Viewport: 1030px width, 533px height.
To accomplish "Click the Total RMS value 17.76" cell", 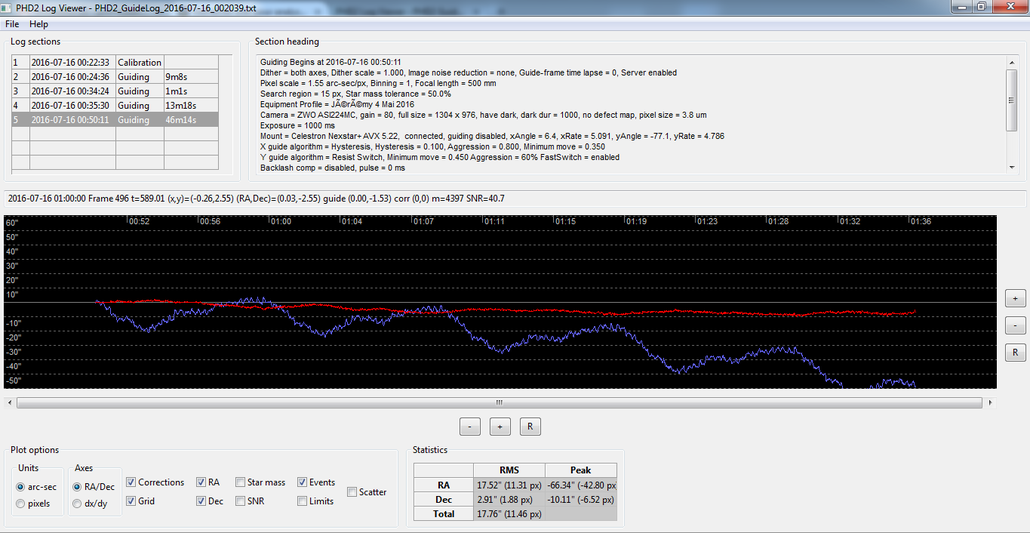I will coord(508,514).
